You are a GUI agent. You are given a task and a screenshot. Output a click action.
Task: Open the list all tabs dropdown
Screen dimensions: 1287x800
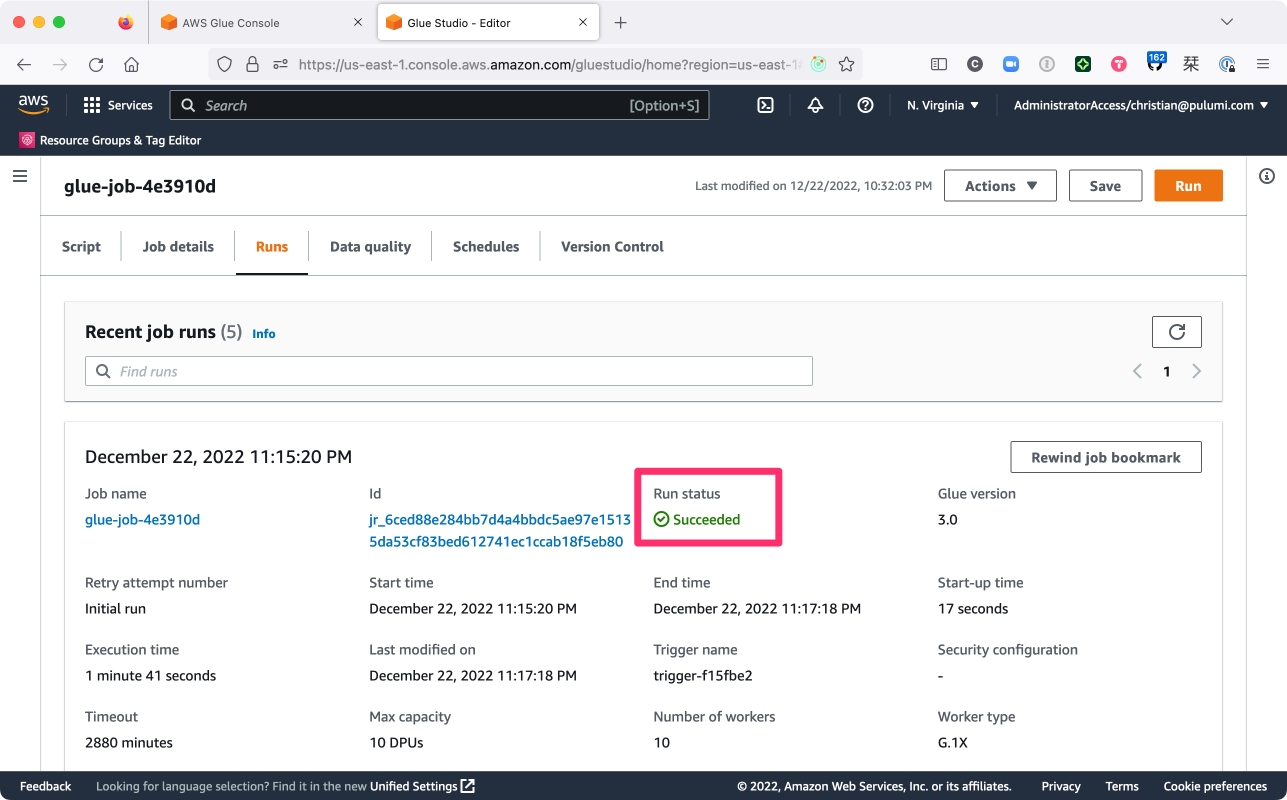pos(1228,22)
